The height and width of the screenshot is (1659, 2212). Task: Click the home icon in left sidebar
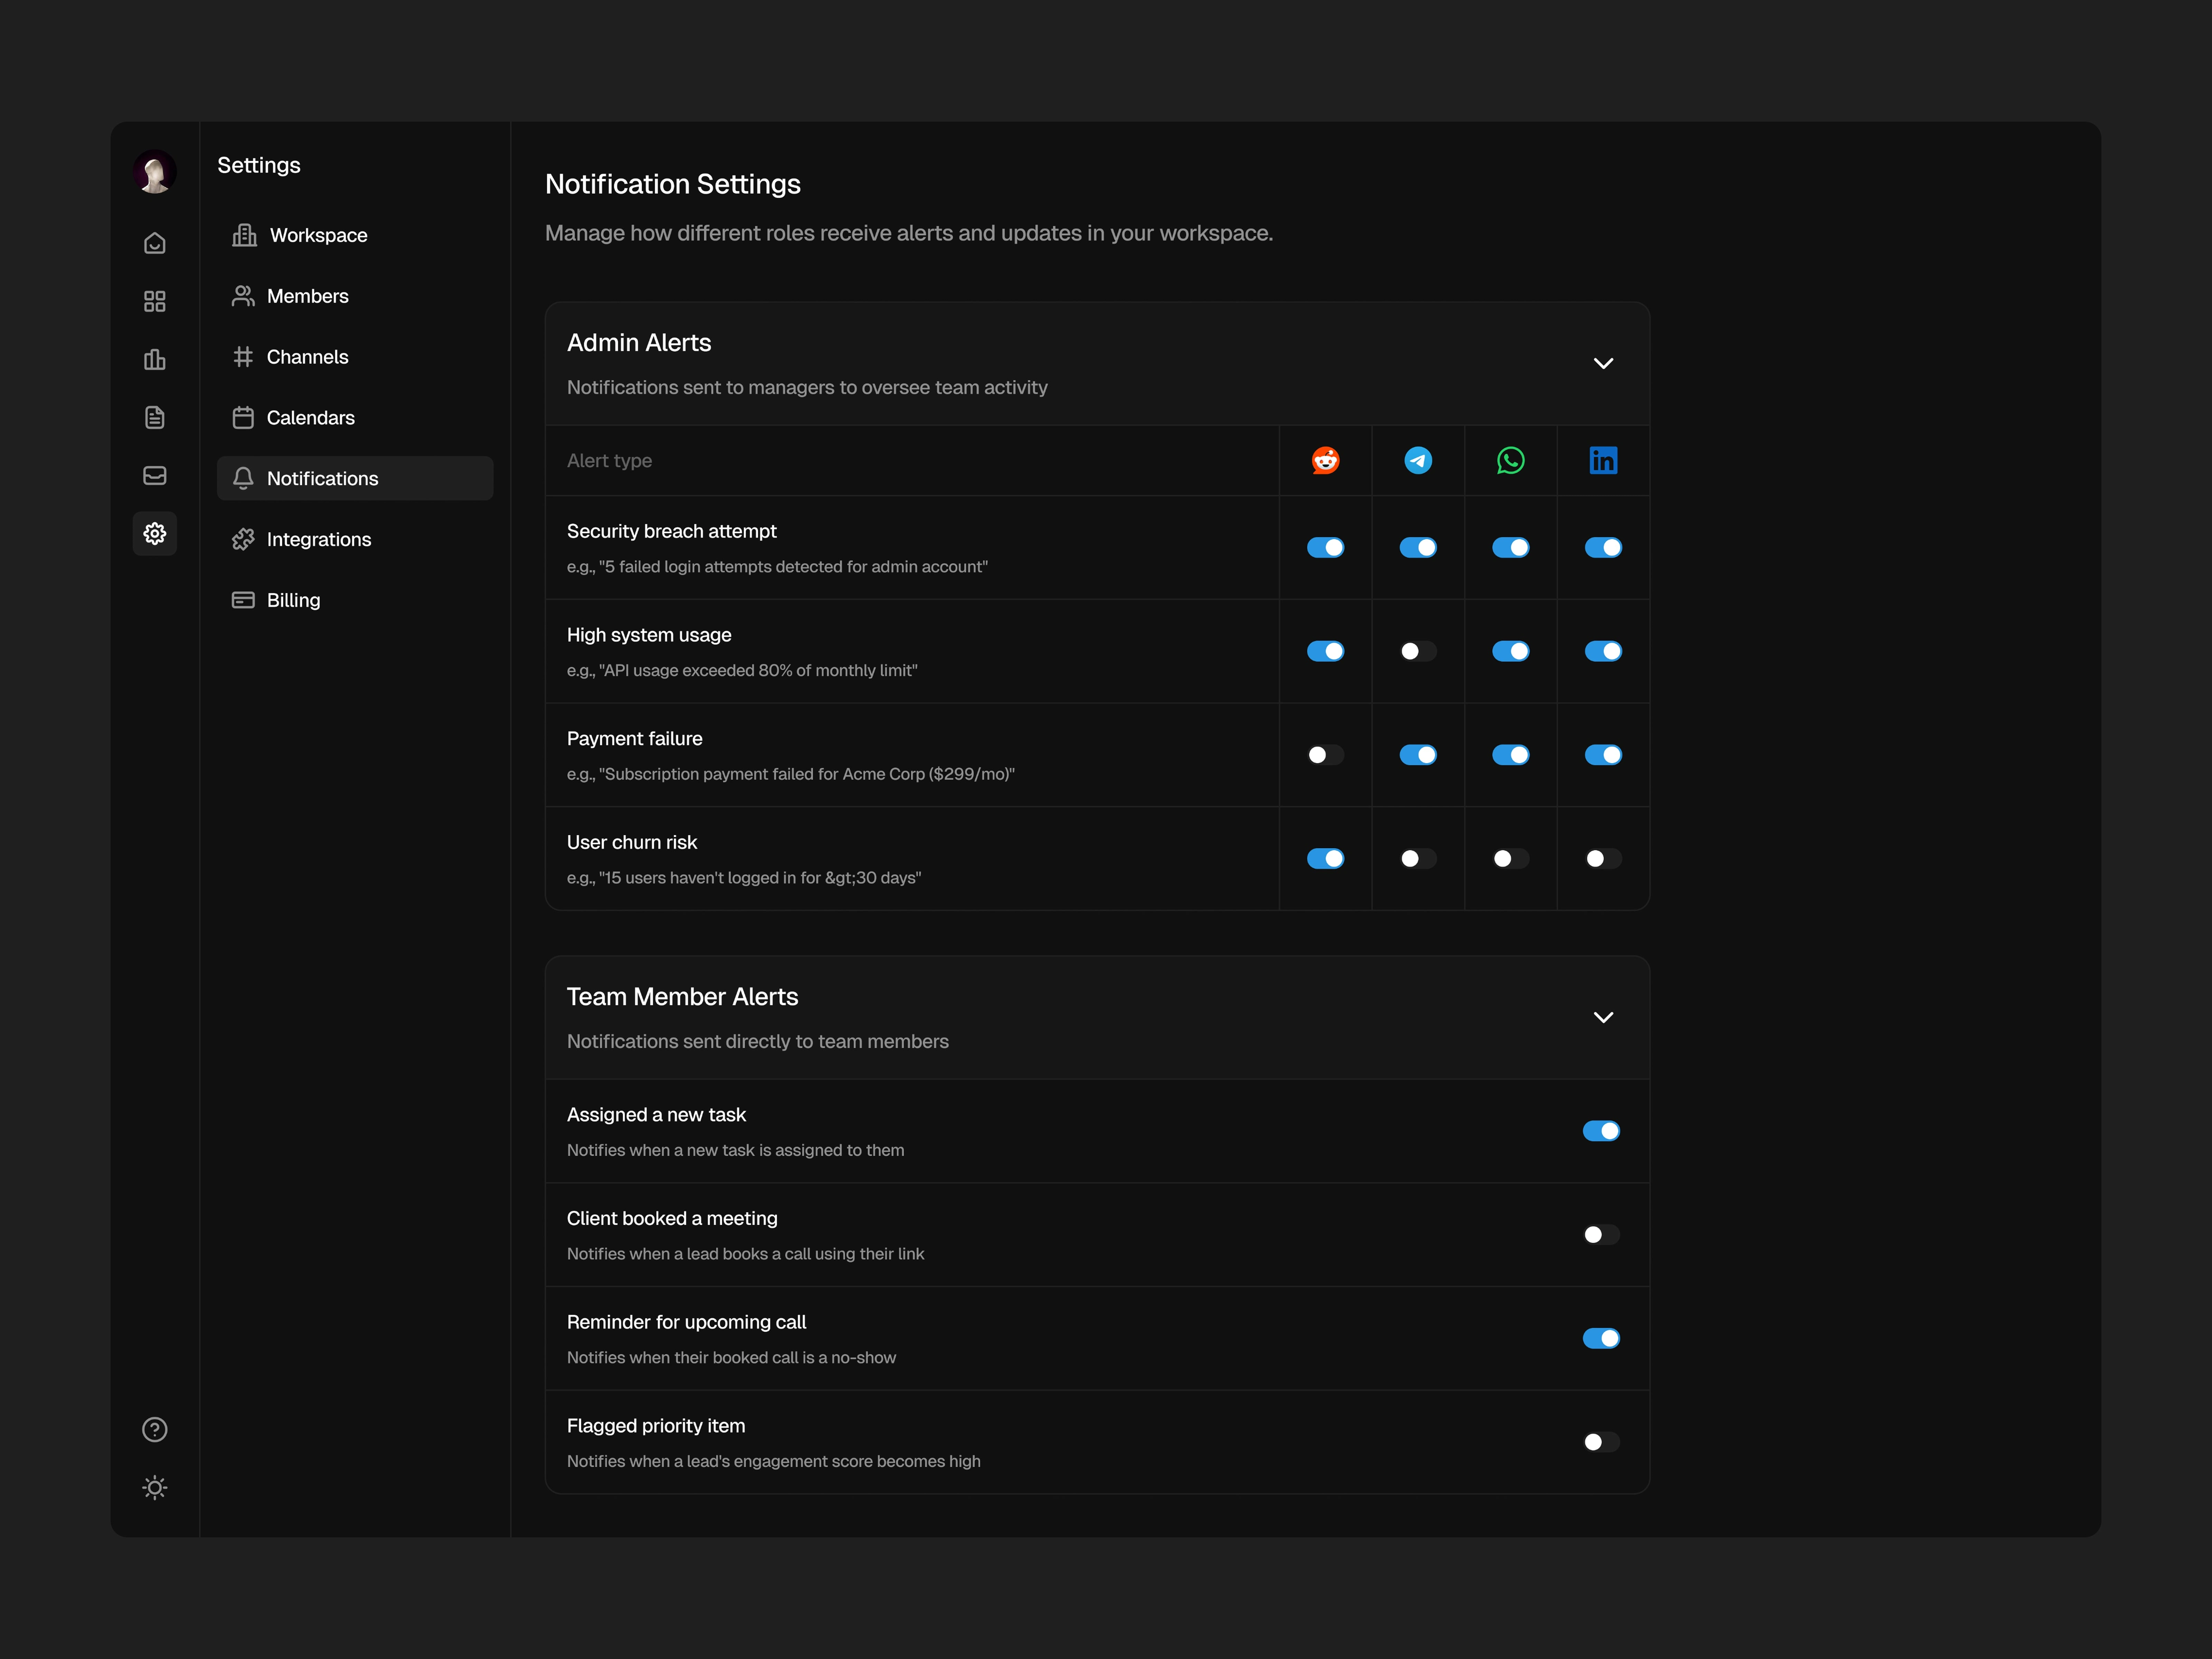tap(154, 243)
